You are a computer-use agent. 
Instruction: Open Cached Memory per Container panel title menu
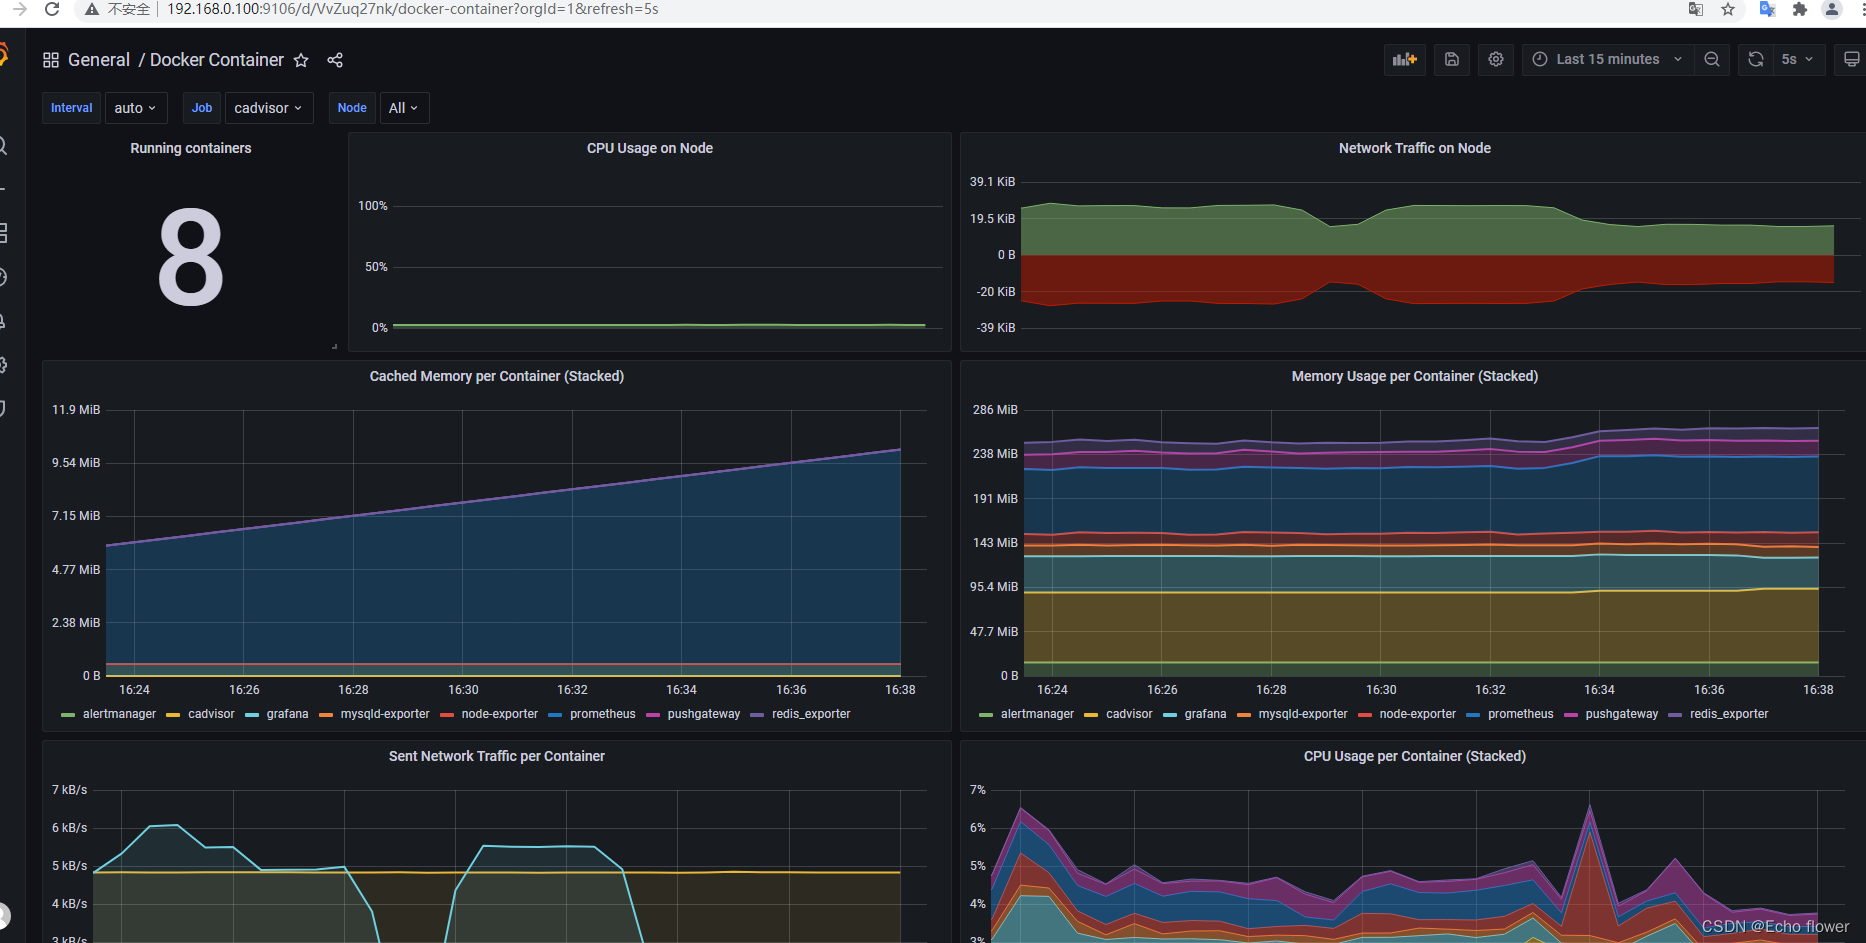[497, 376]
